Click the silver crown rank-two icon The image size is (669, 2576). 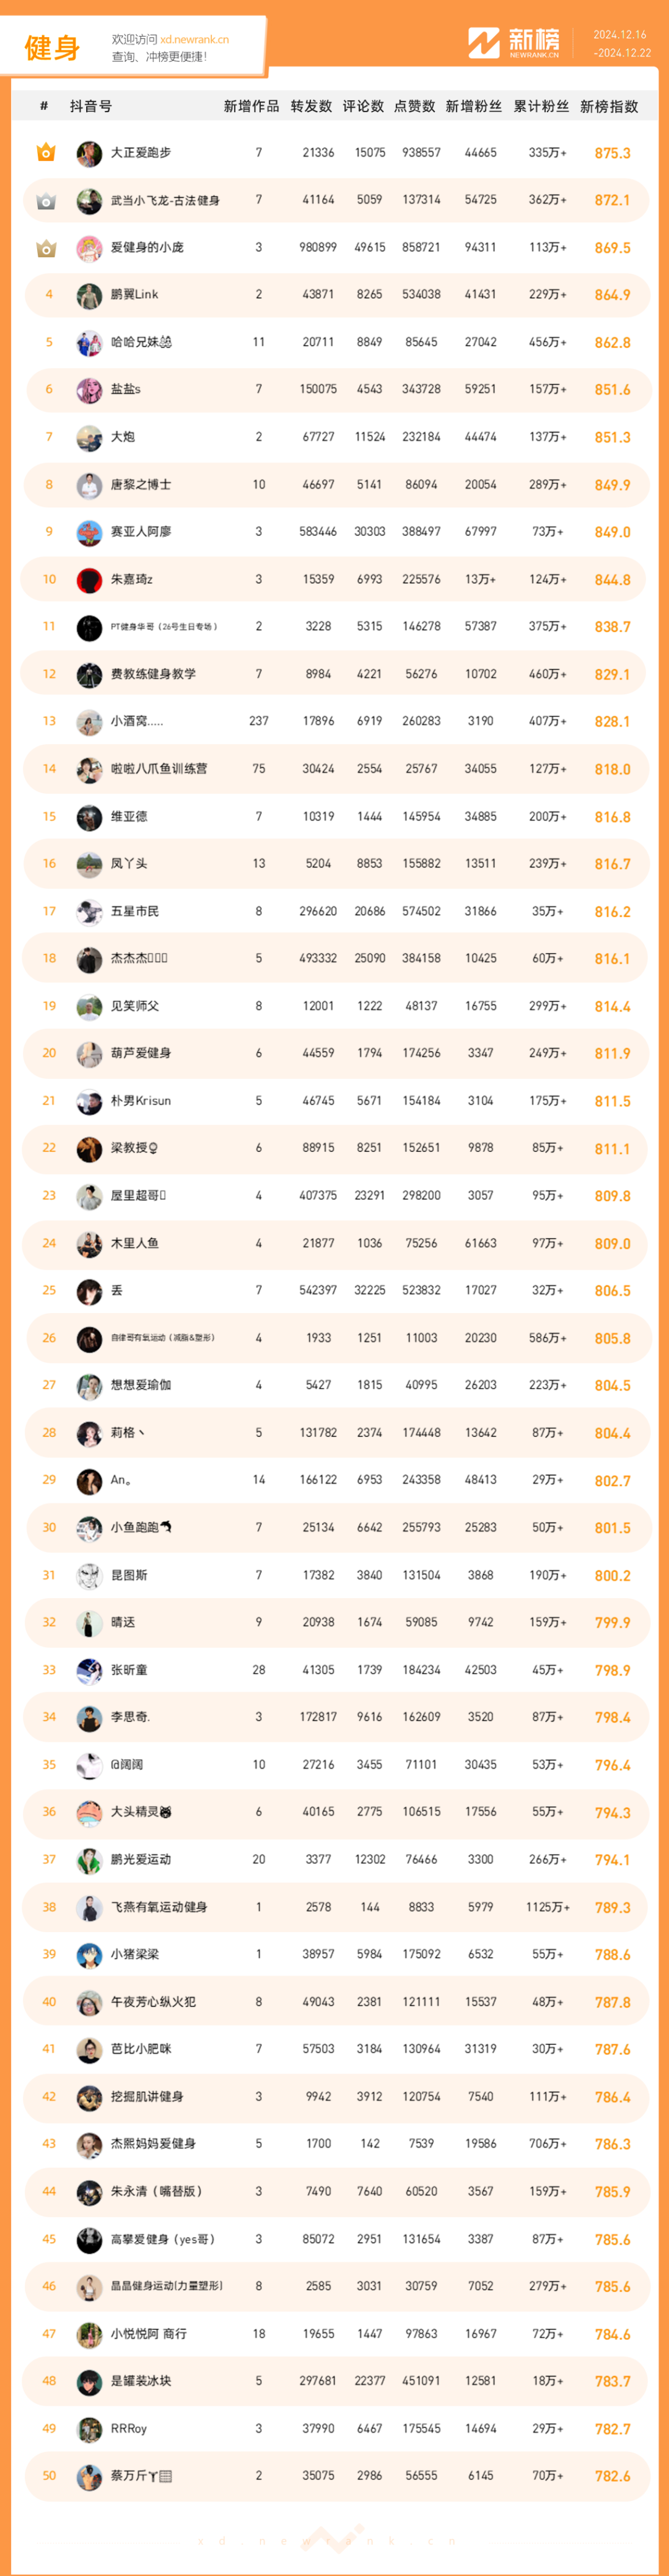point(46,200)
